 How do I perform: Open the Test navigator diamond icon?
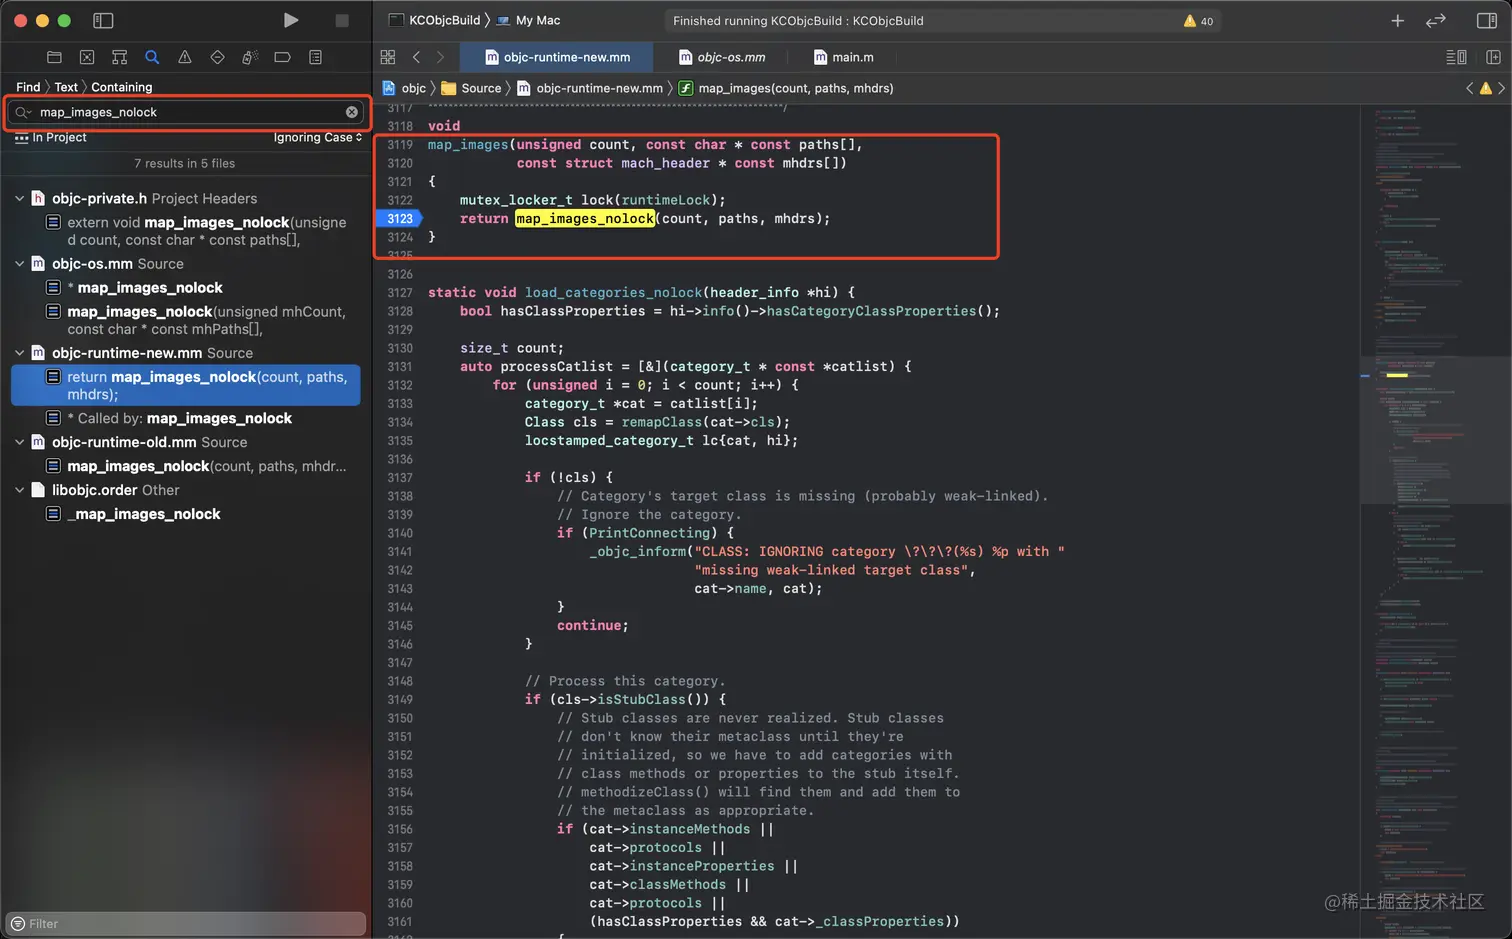[217, 57]
